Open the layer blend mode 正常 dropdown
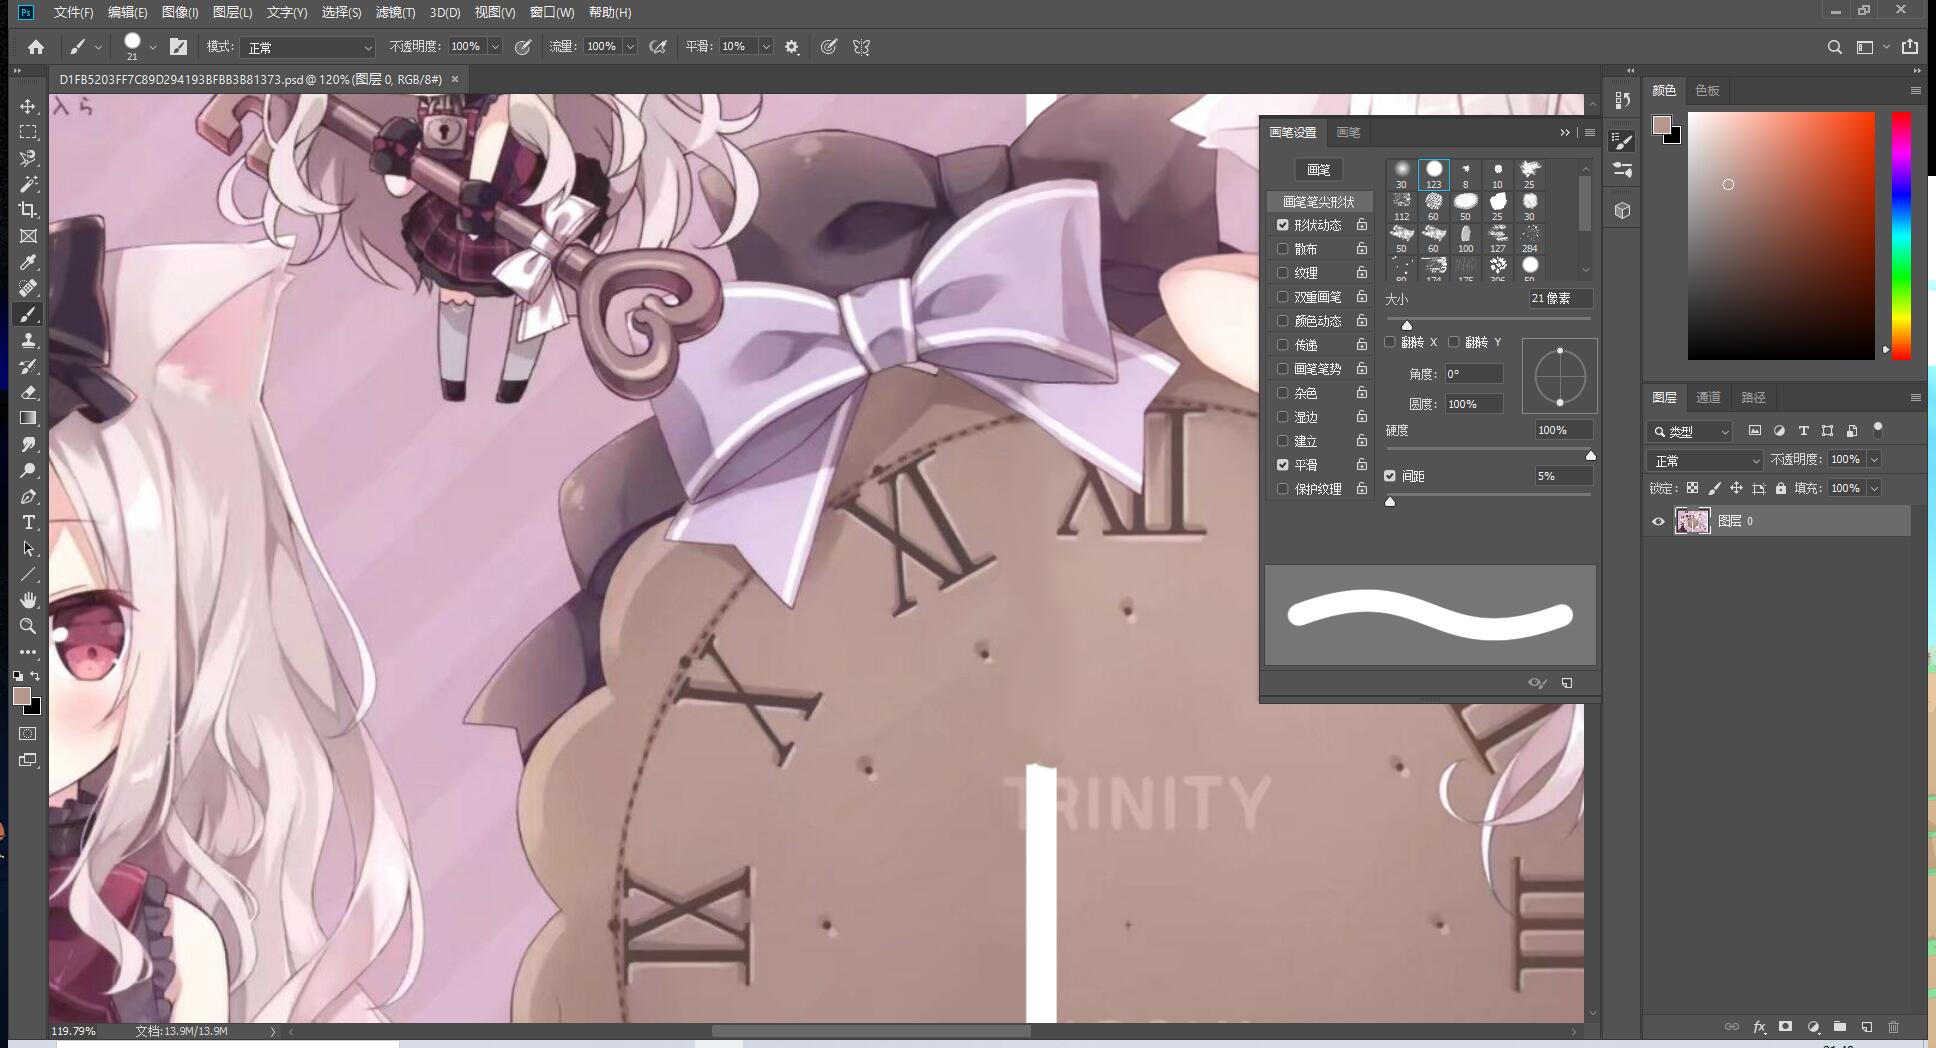 (1705, 460)
